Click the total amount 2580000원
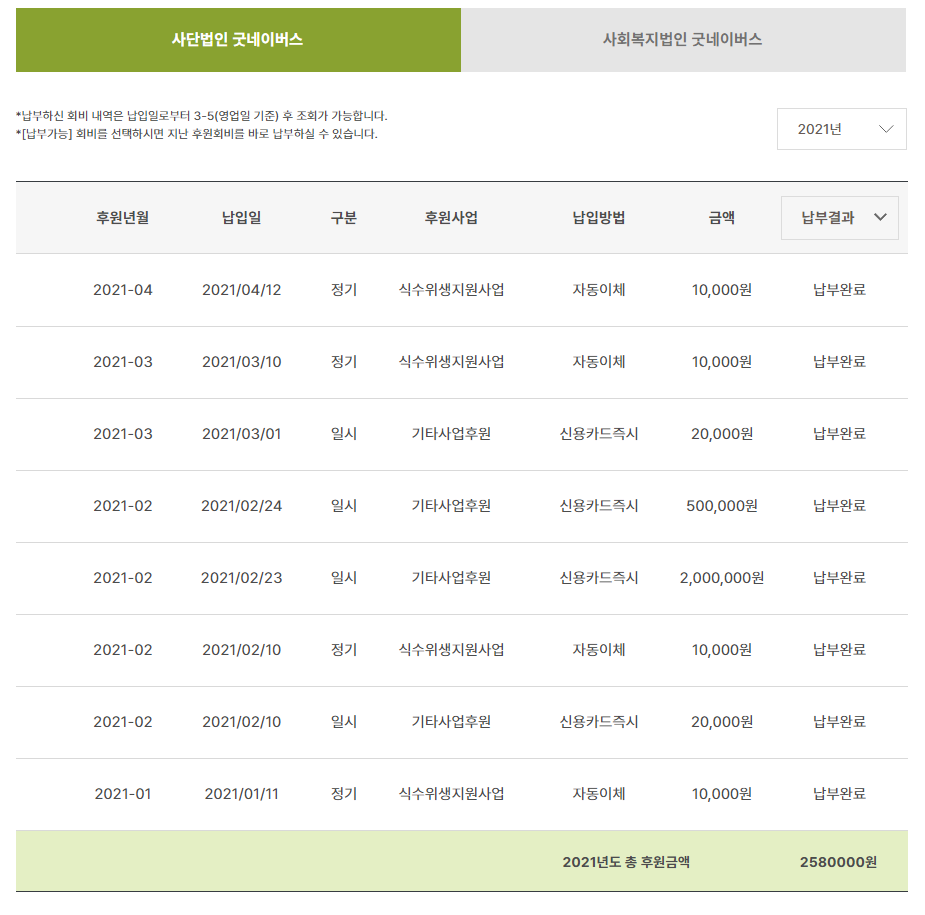The width and height of the screenshot is (925, 915). (x=838, y=862)
